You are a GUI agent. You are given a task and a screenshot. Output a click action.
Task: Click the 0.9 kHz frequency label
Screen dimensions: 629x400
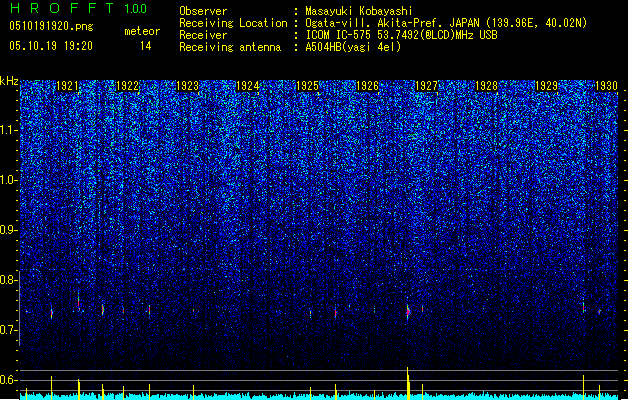point(9,230)
